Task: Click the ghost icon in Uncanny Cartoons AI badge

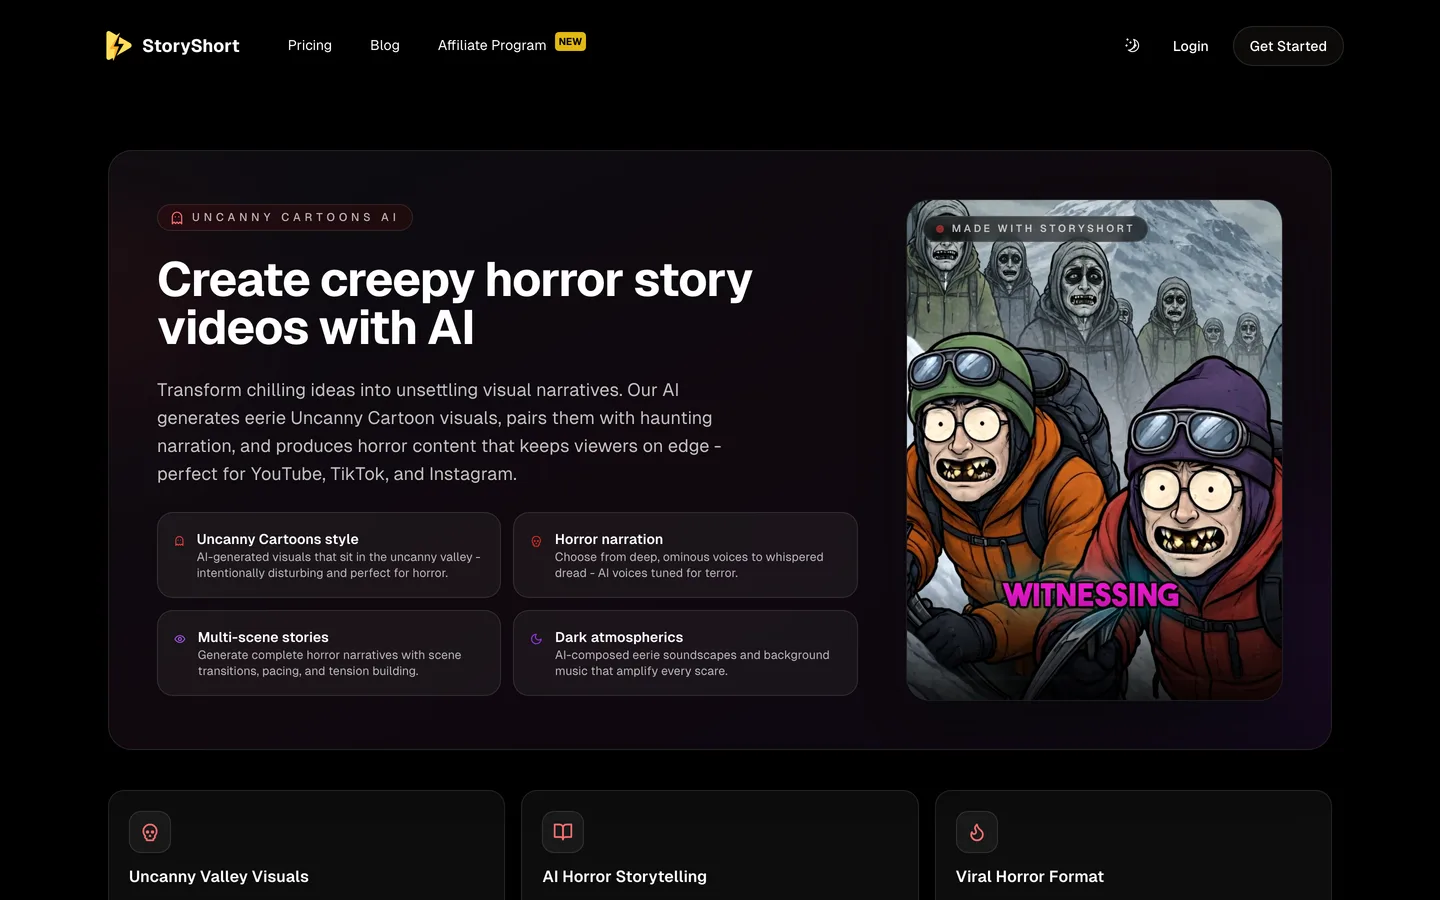Action: (177, 217)
